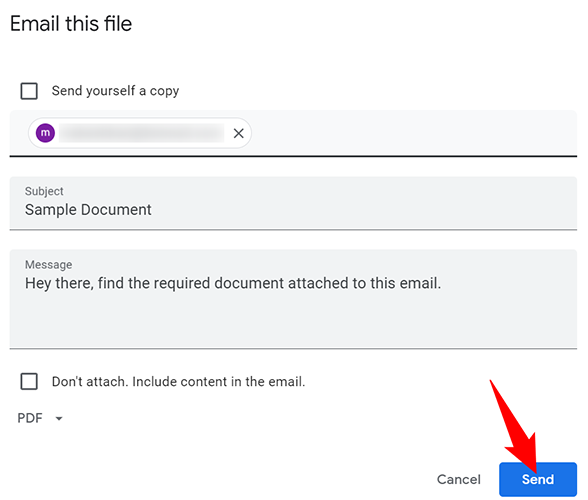
Task: Click the dropdown arrow beside PDF
Action: [59, 418]
